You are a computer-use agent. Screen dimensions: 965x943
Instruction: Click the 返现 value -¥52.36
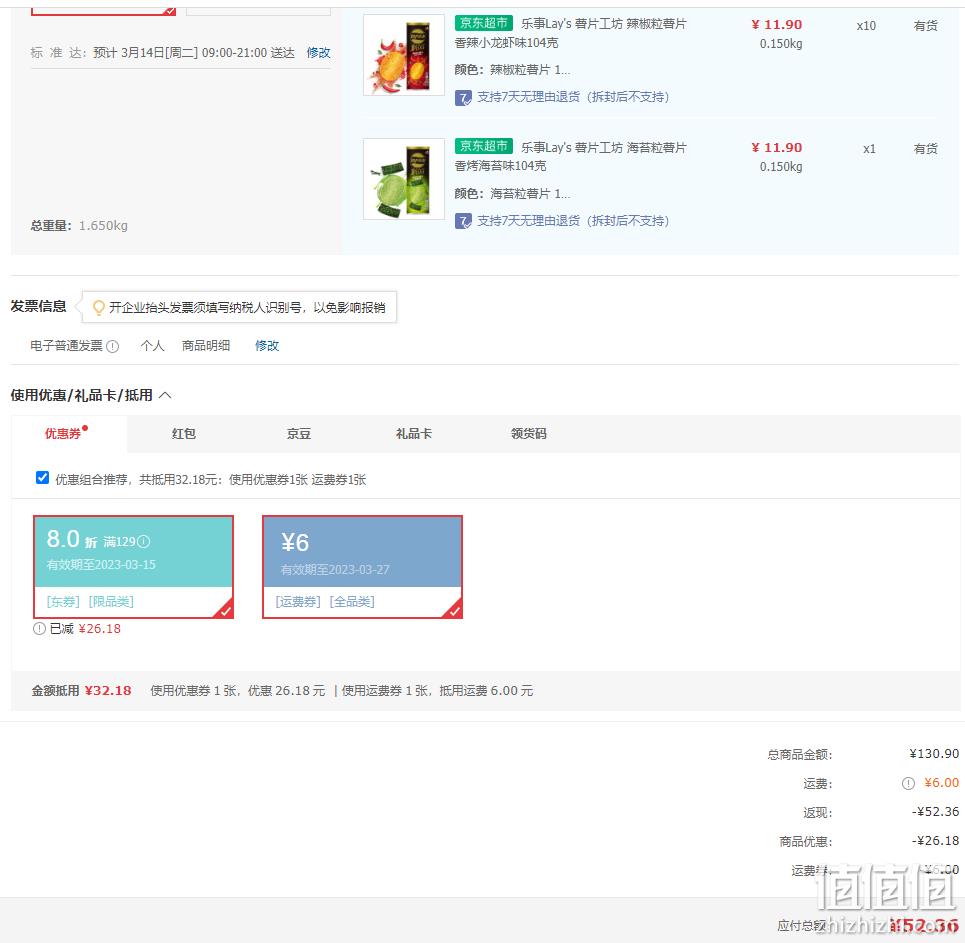pos(935,812)
